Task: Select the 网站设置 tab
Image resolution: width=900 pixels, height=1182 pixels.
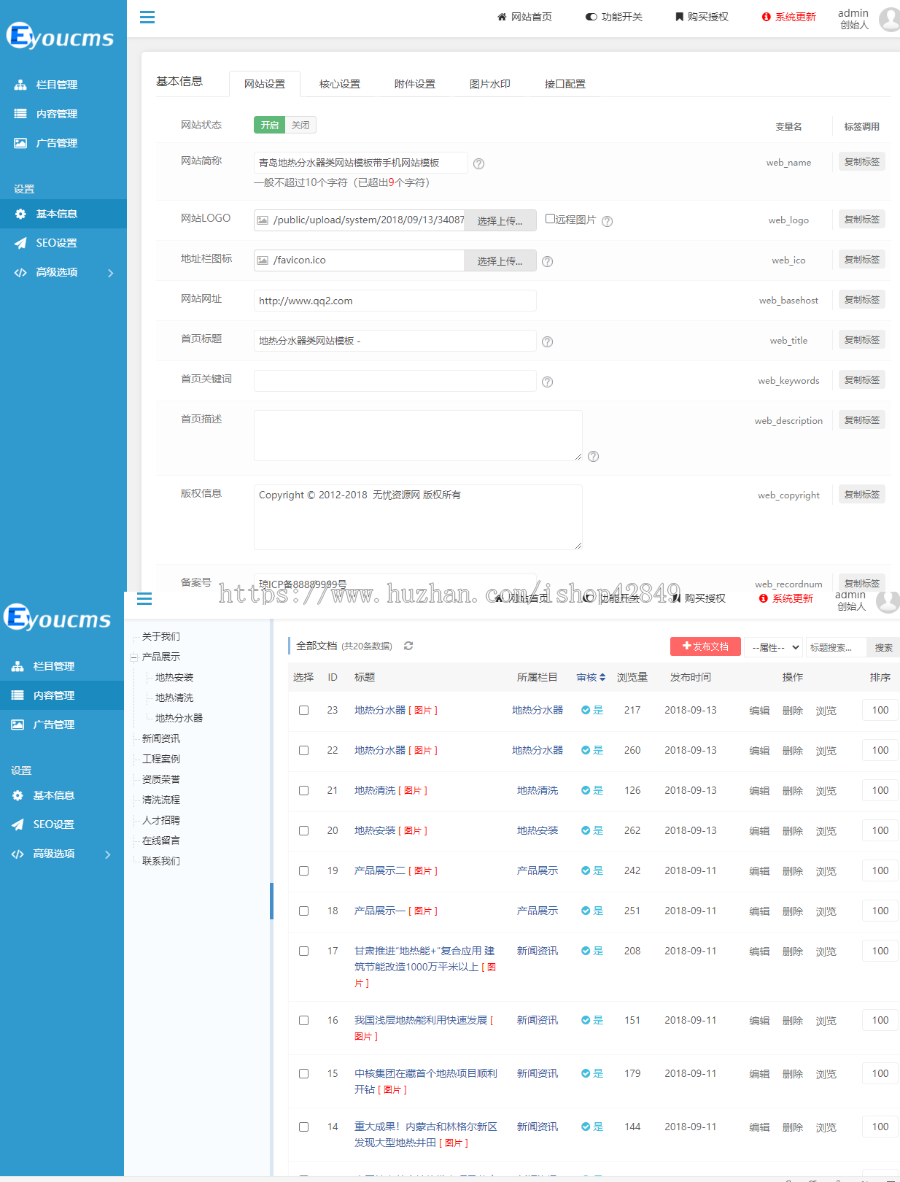Action: [265, 84]
